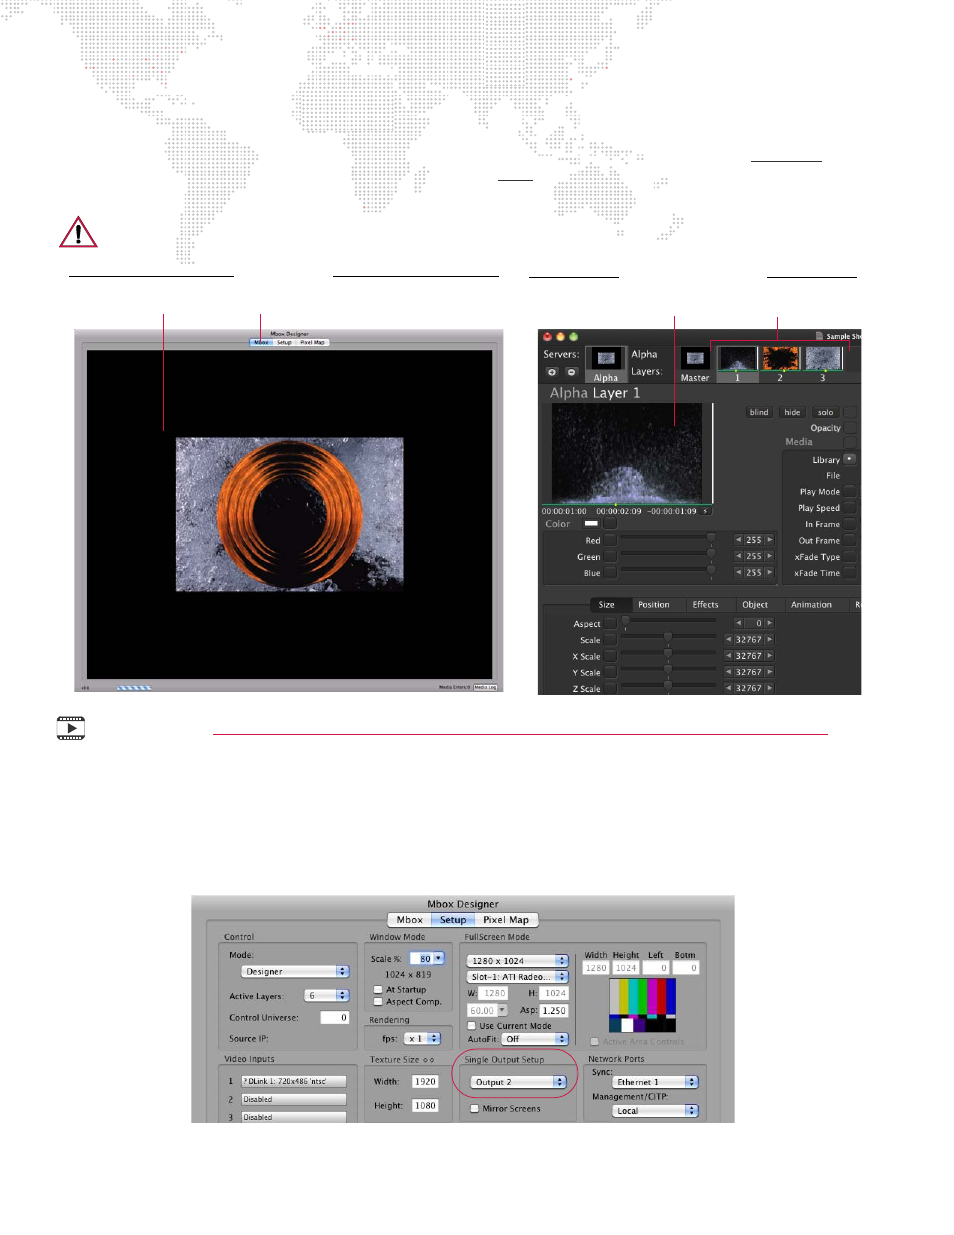Toggle the Play Mode box
This screenshot has height=1235, width=954.
coord(850,492)
